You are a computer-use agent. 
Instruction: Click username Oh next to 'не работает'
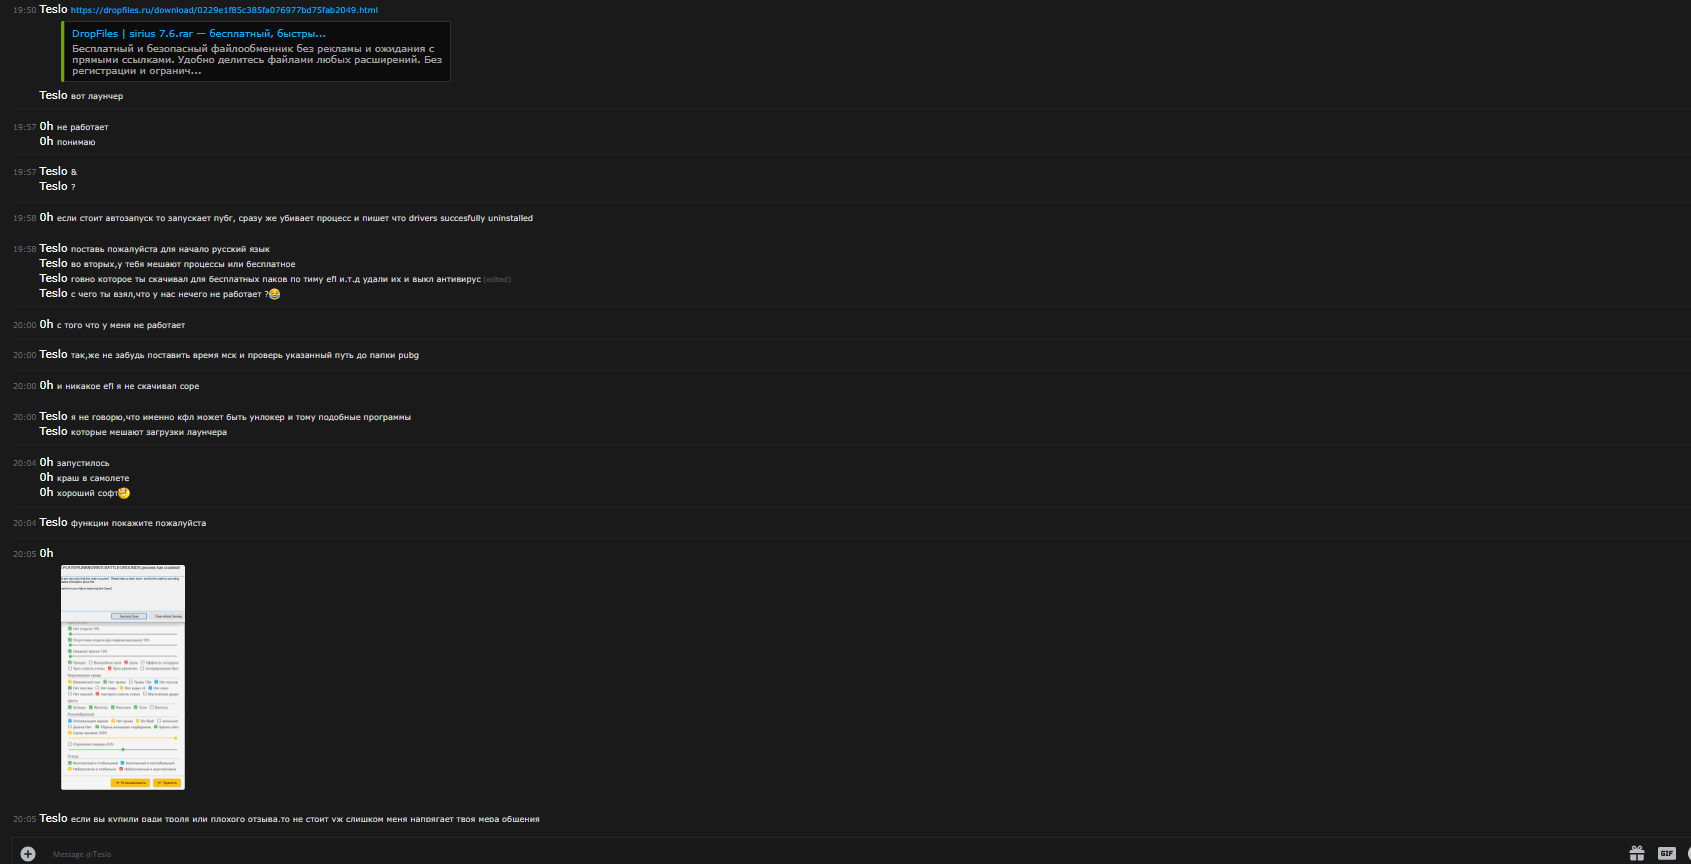[x=46, y=126]
